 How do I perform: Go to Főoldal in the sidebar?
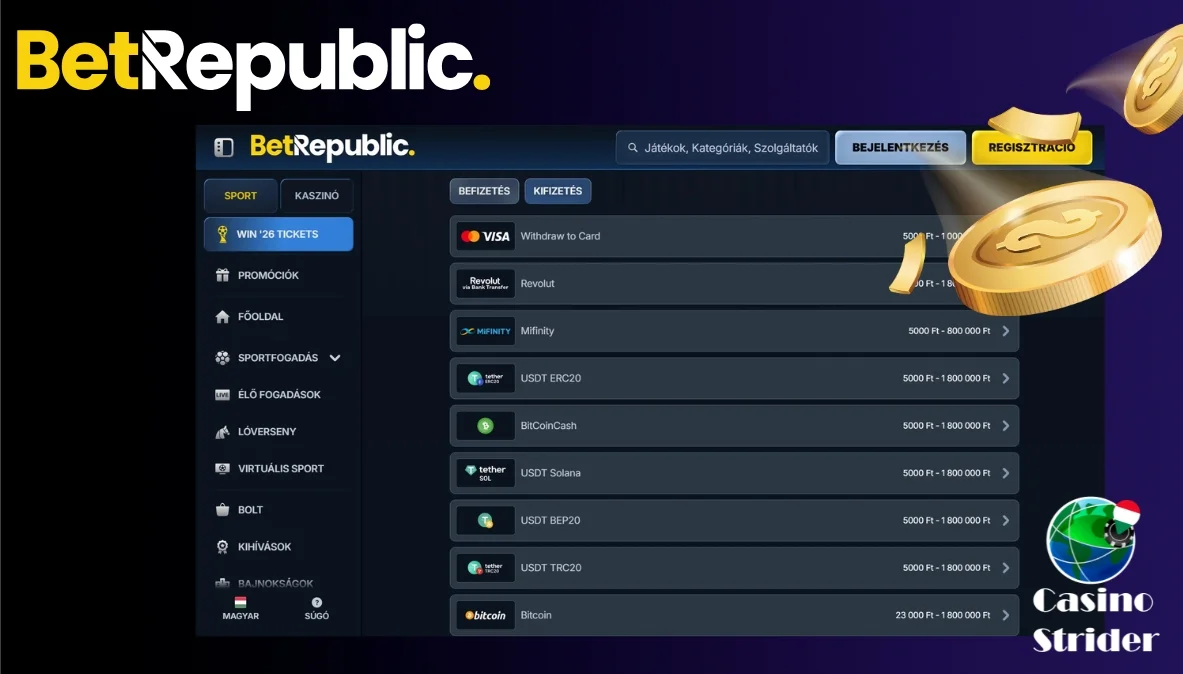[x=260, y=317]
